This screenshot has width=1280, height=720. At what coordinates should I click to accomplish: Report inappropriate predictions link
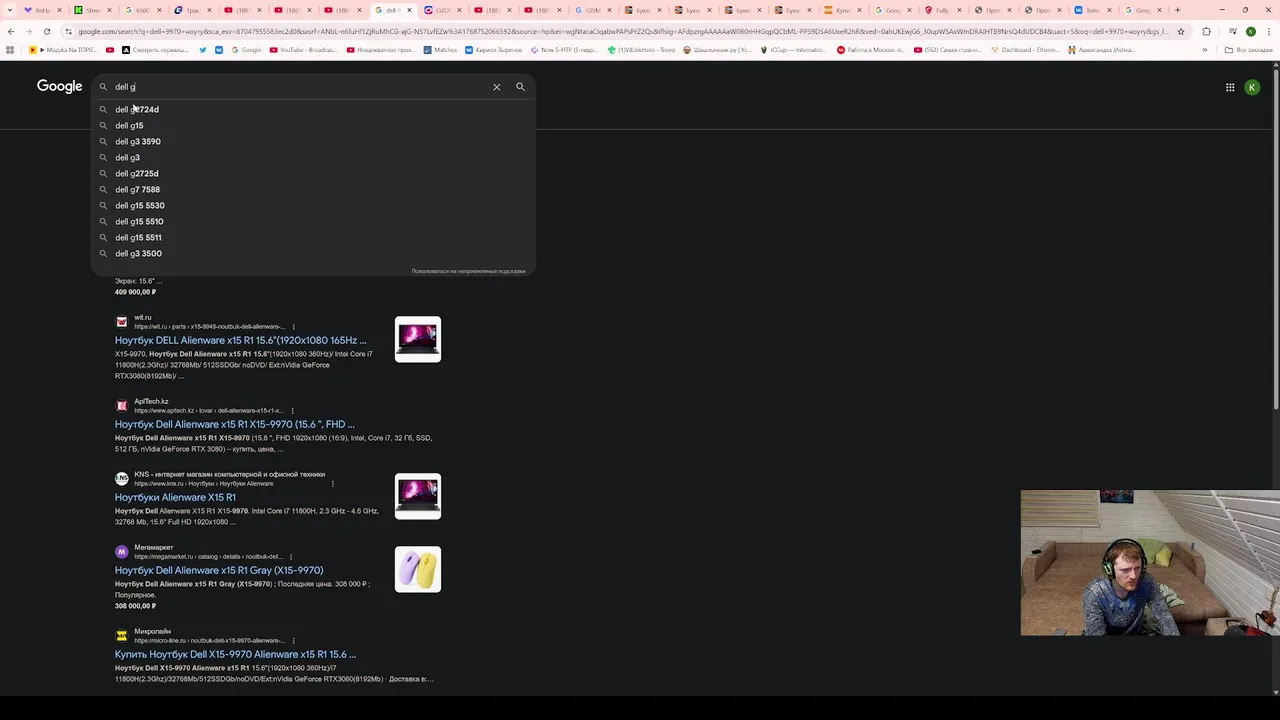click(x=468, y=271)
